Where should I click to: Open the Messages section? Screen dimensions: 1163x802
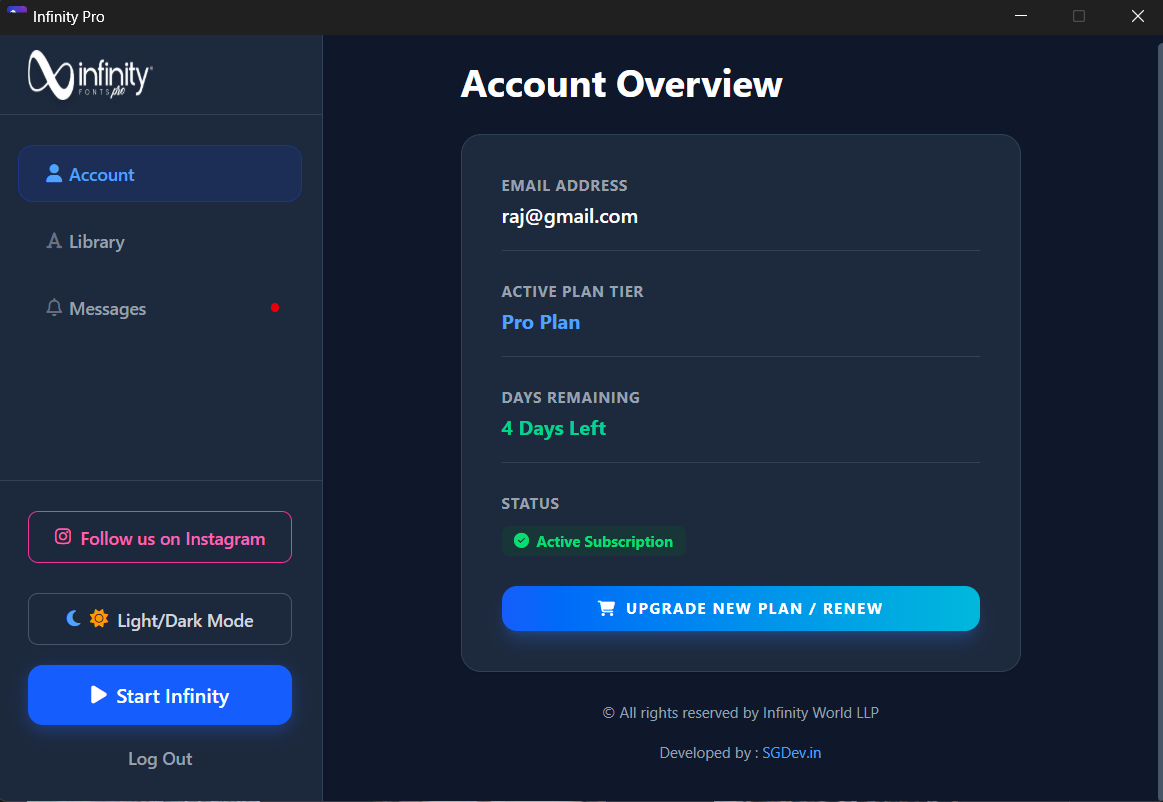click(159, 308)
